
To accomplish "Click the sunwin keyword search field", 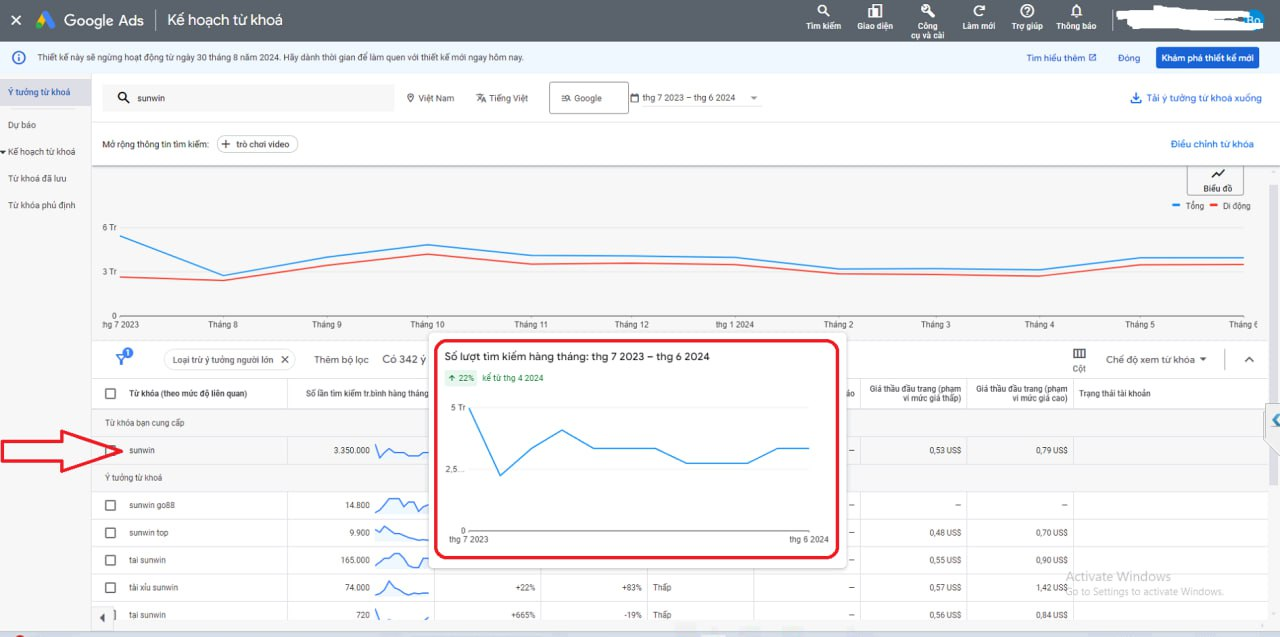I will click(250, 98).
